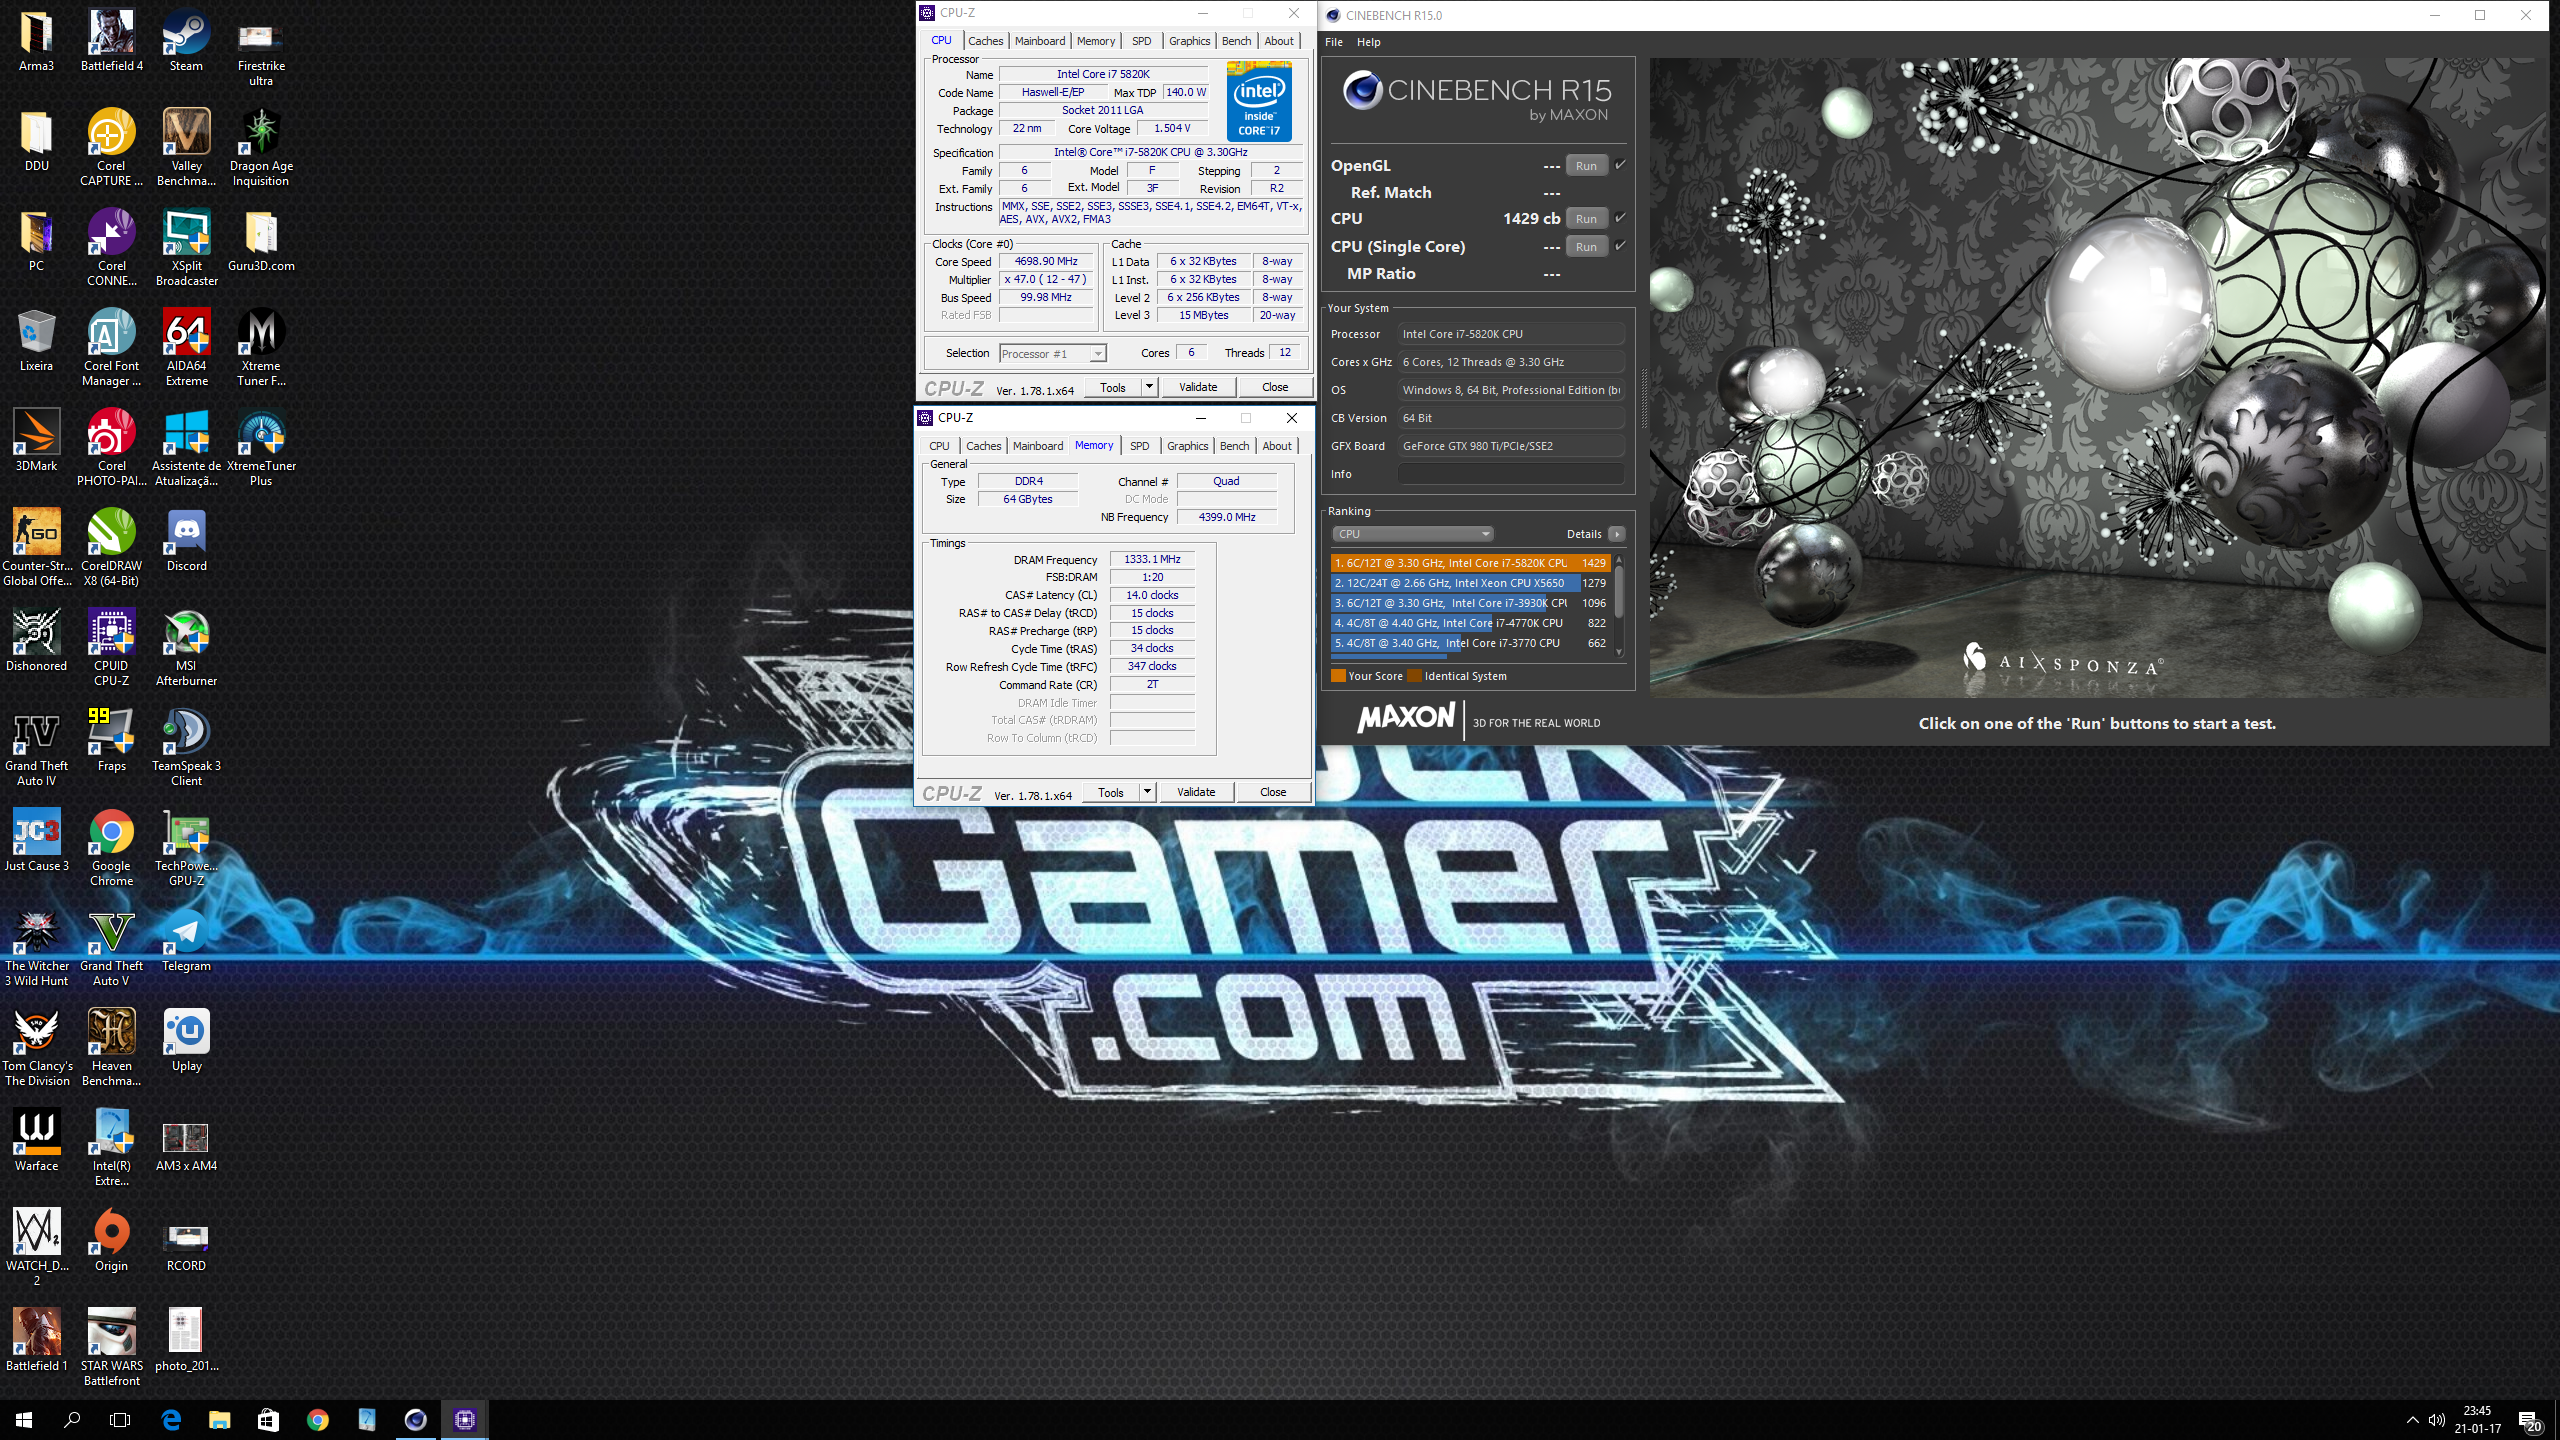Open the 3DMark desktop shortcut

[x=36, y=440]
